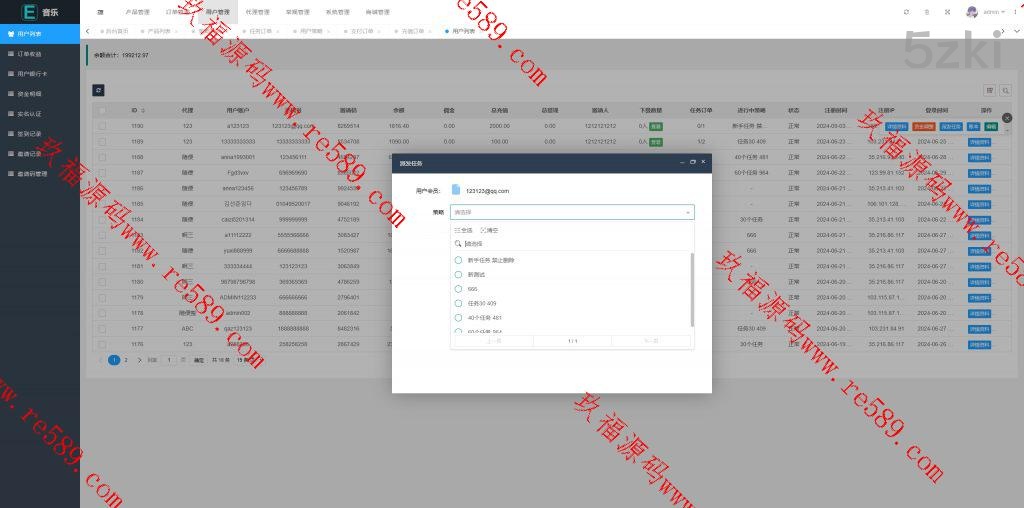1024x508 pixels.
Task: Click the 实名认证 sidebar icon
Action: 11,114
